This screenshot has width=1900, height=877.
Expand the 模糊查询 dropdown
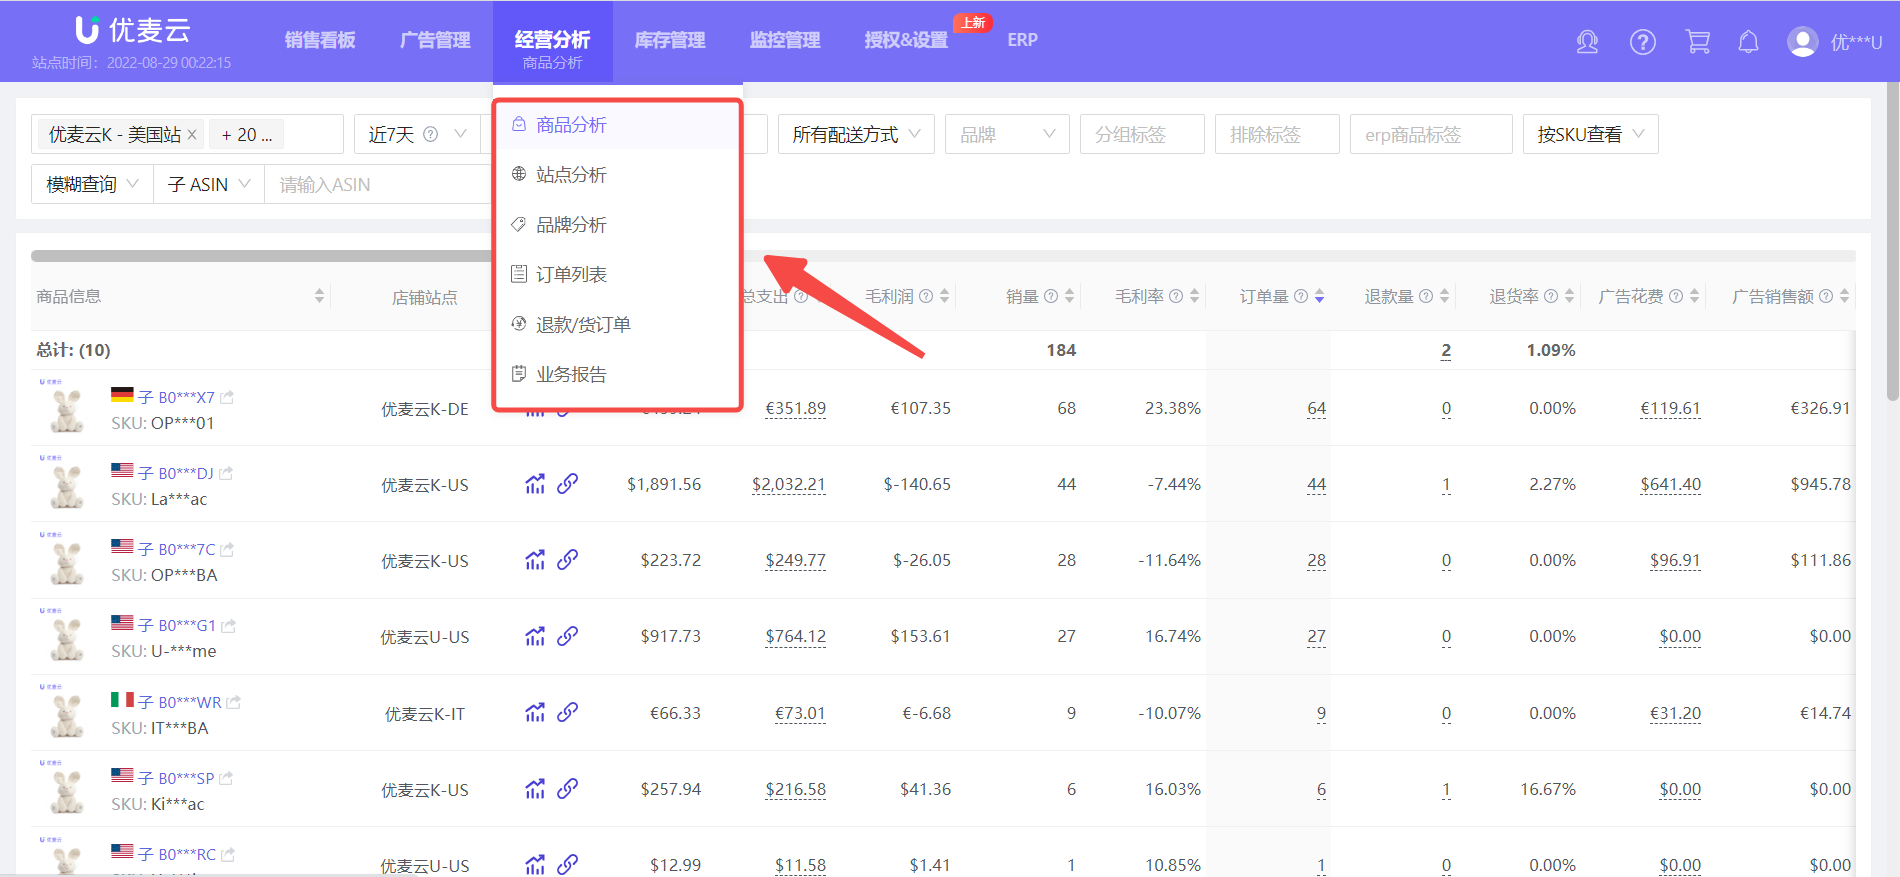[92, 184]
